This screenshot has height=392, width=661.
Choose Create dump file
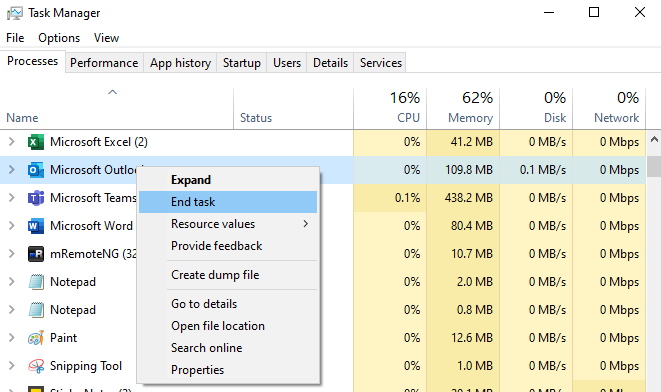pos(228,275)
